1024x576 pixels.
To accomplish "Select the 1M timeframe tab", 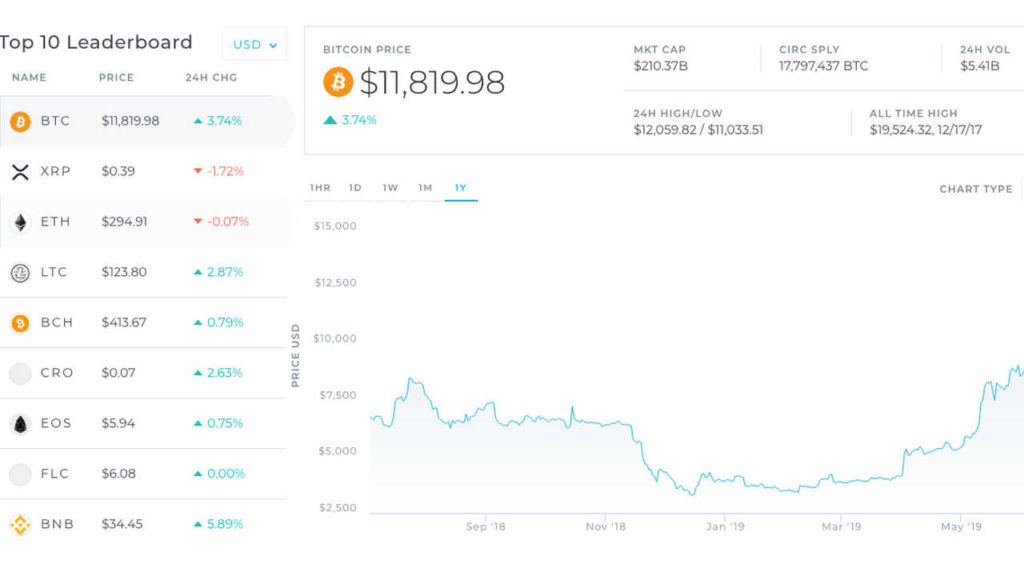I will pyautogui.click(x=425, y=188).
